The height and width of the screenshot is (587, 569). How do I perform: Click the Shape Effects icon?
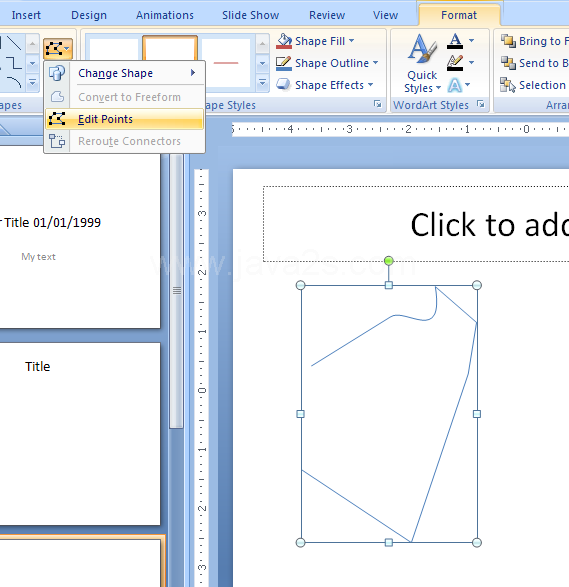point(284,85)
